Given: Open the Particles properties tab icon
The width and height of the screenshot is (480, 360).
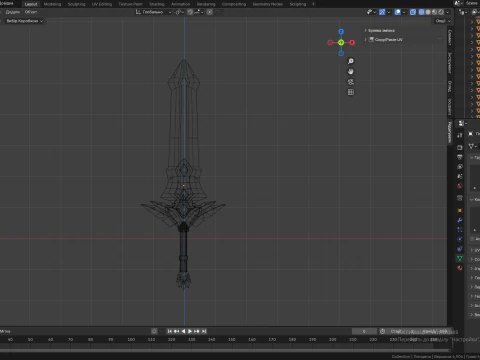Looking at the screenshot, I should [x=460, y=230].
